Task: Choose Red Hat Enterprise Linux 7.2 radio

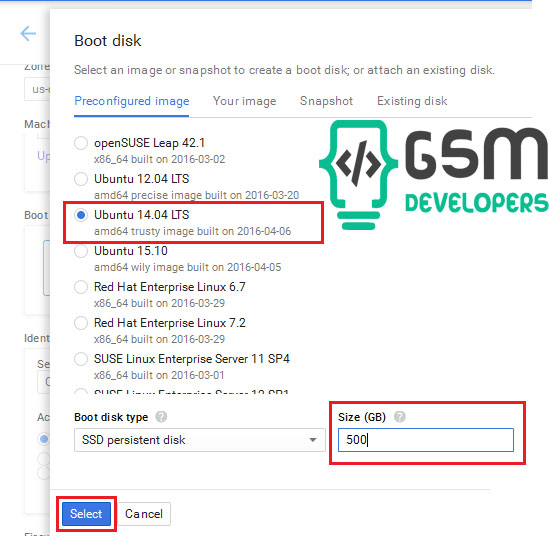Action: 81,323
